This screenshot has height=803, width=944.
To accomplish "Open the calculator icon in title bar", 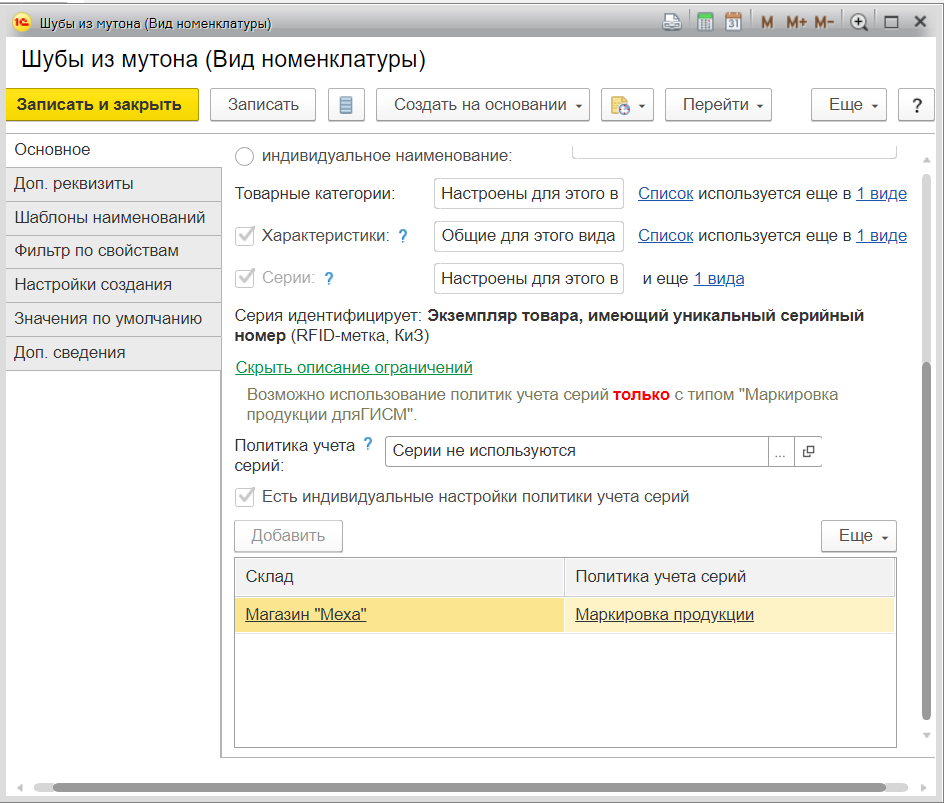I will pos(705,22).
